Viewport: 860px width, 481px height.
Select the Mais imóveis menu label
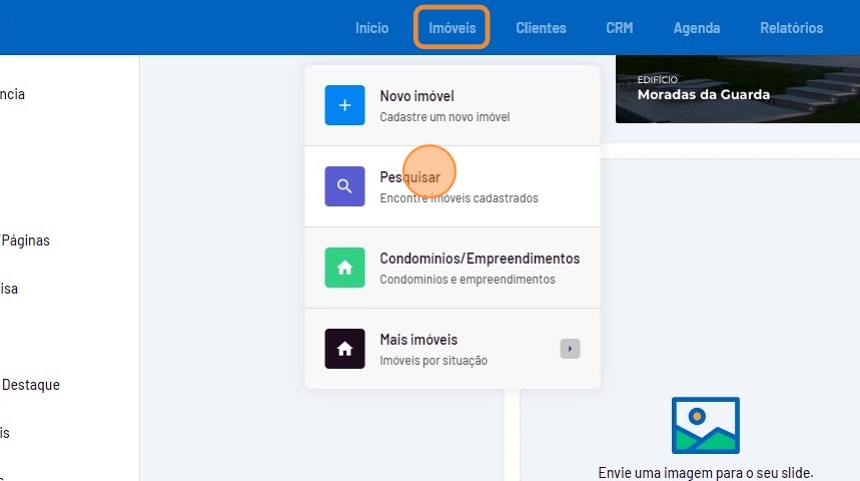click(x=418, y=339)
